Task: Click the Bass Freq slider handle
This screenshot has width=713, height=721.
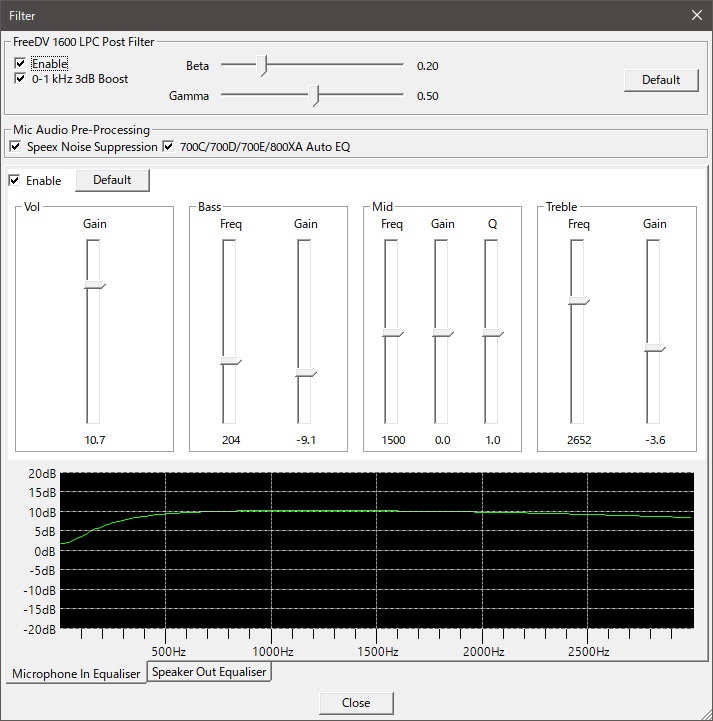Action: pos(230,361)
